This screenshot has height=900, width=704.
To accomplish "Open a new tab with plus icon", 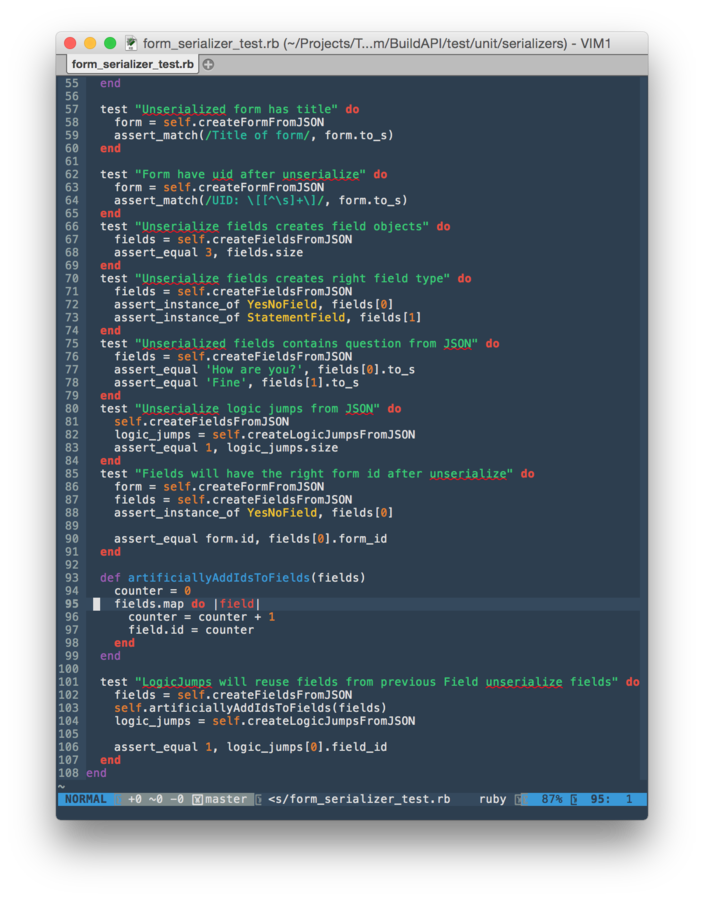I will [208, 64].
